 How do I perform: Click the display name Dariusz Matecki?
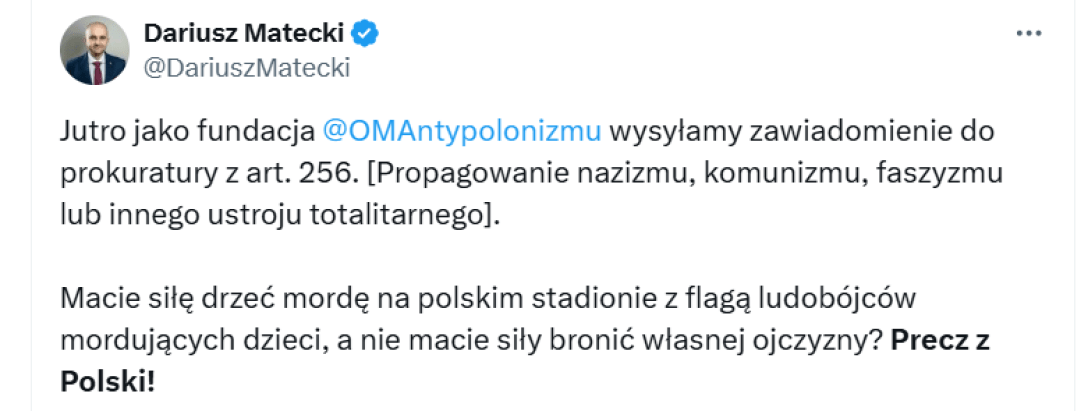tap(243, 34)
